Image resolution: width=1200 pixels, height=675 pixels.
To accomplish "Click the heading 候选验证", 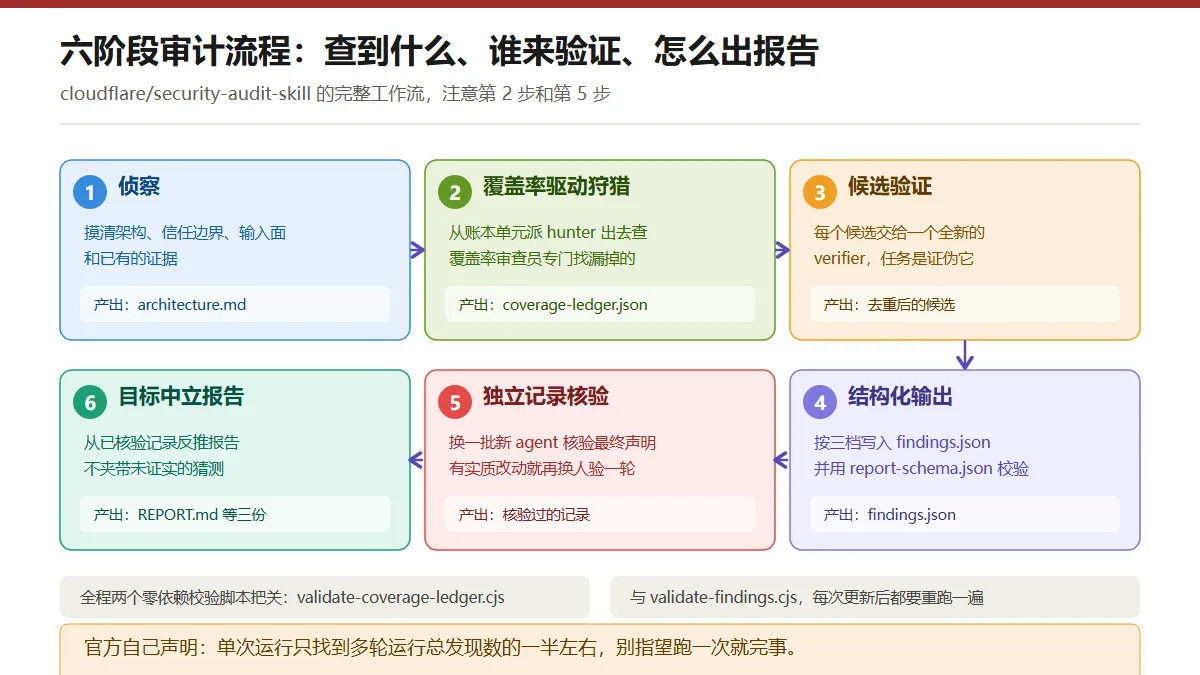I will coord(890,186).
